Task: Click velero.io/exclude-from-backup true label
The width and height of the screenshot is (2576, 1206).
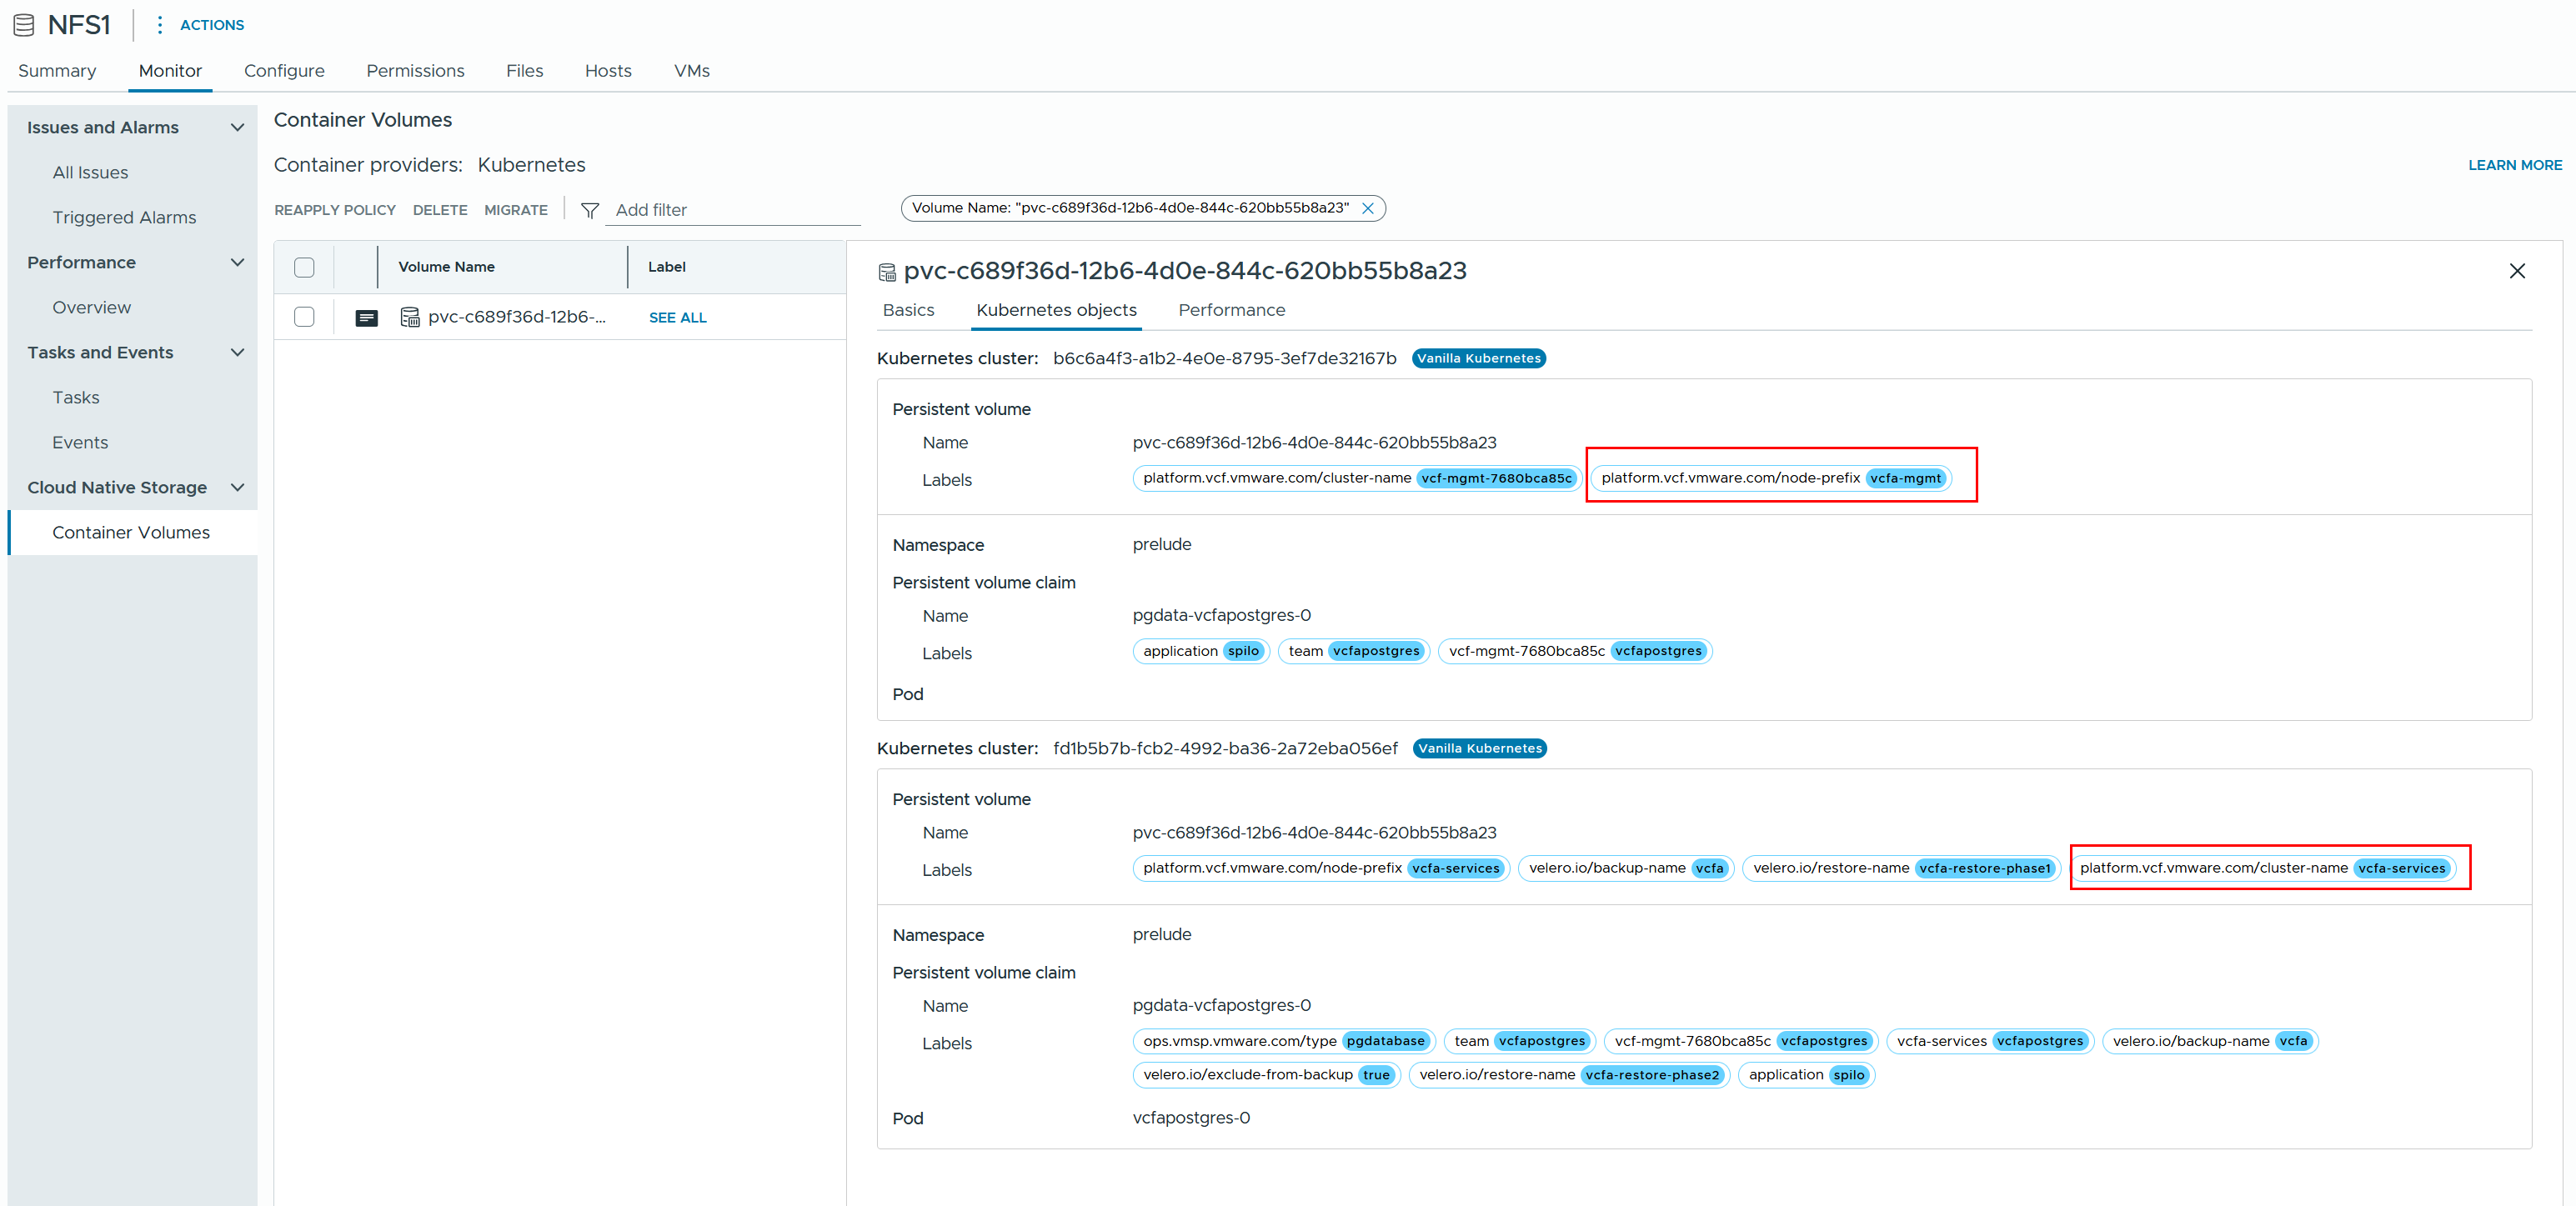Action: coord(1266,1075)
